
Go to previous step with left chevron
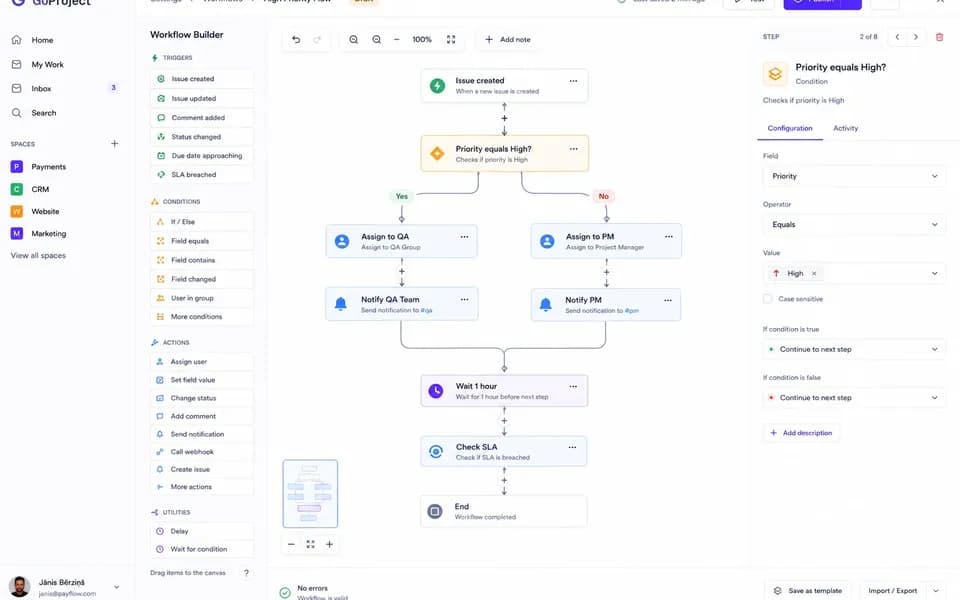[898, 37]
